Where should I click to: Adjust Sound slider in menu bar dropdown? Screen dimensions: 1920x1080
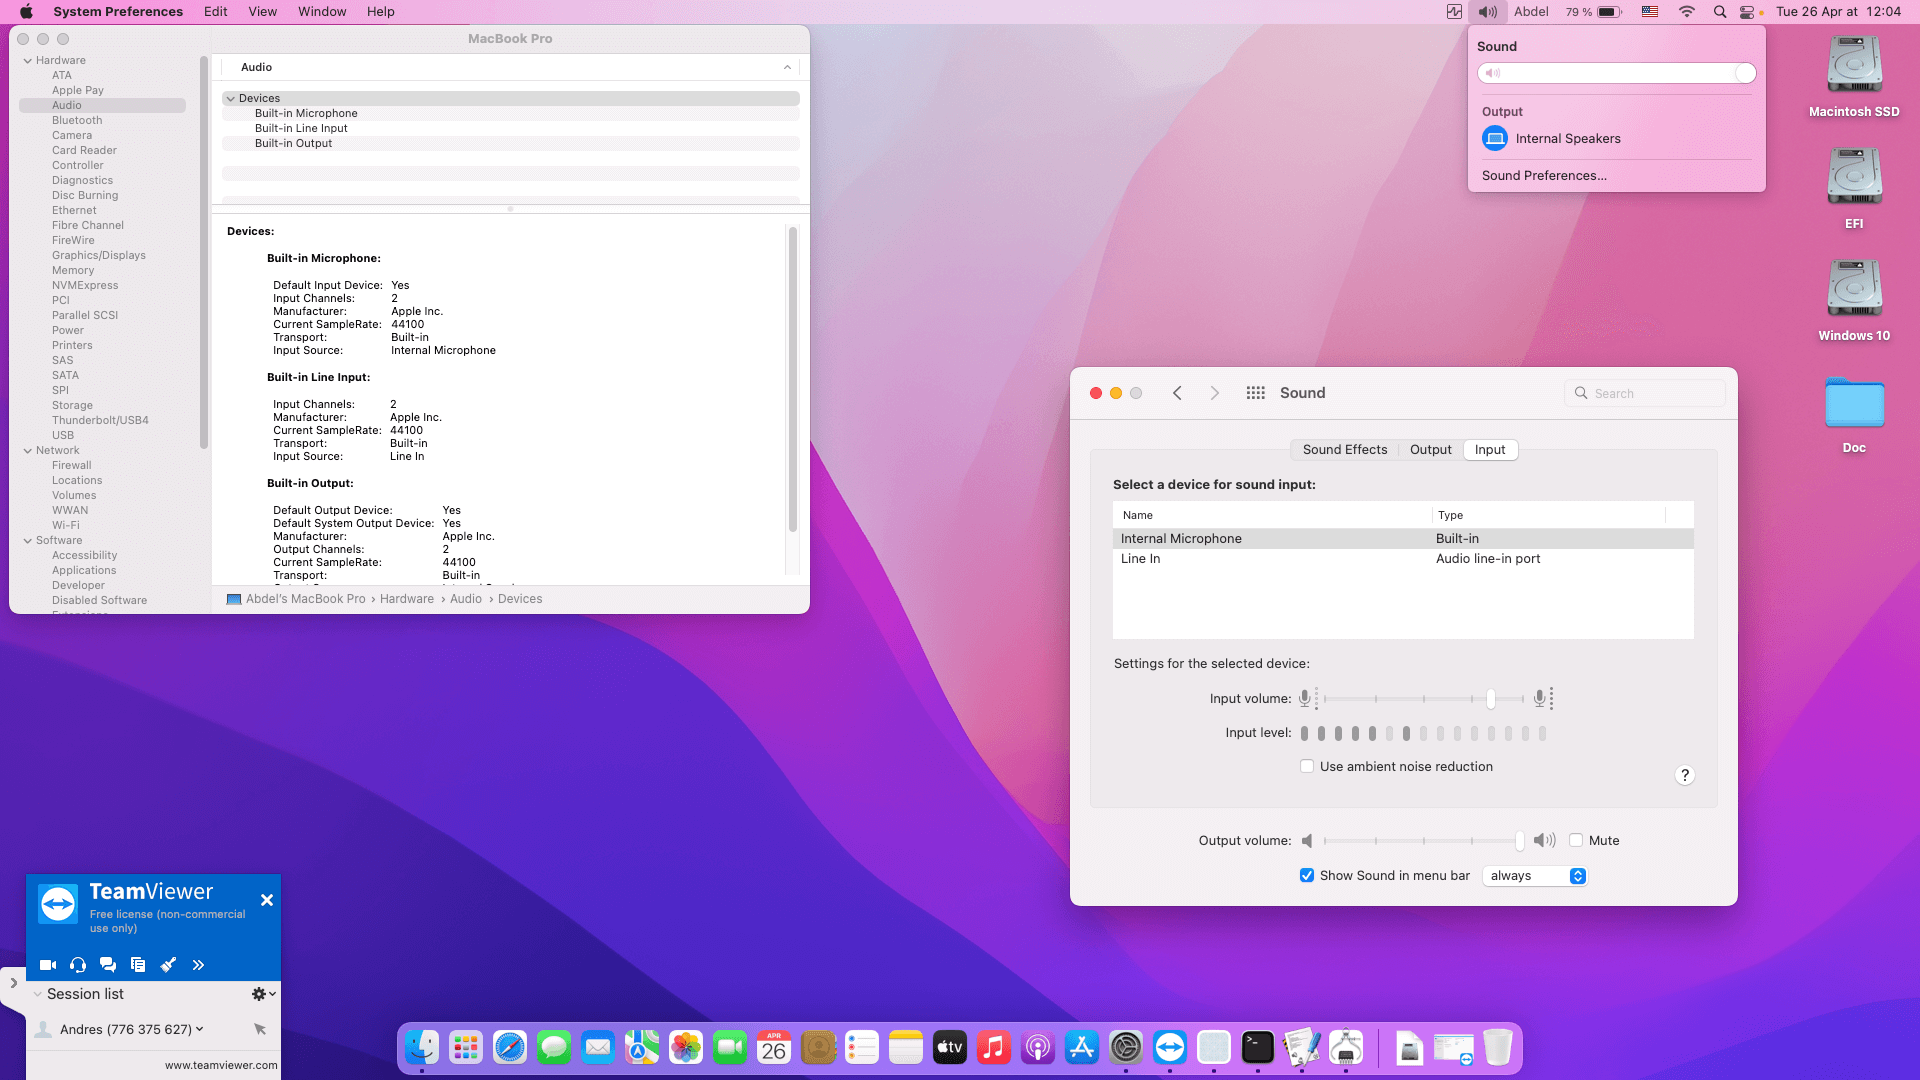click(1616, 73)
